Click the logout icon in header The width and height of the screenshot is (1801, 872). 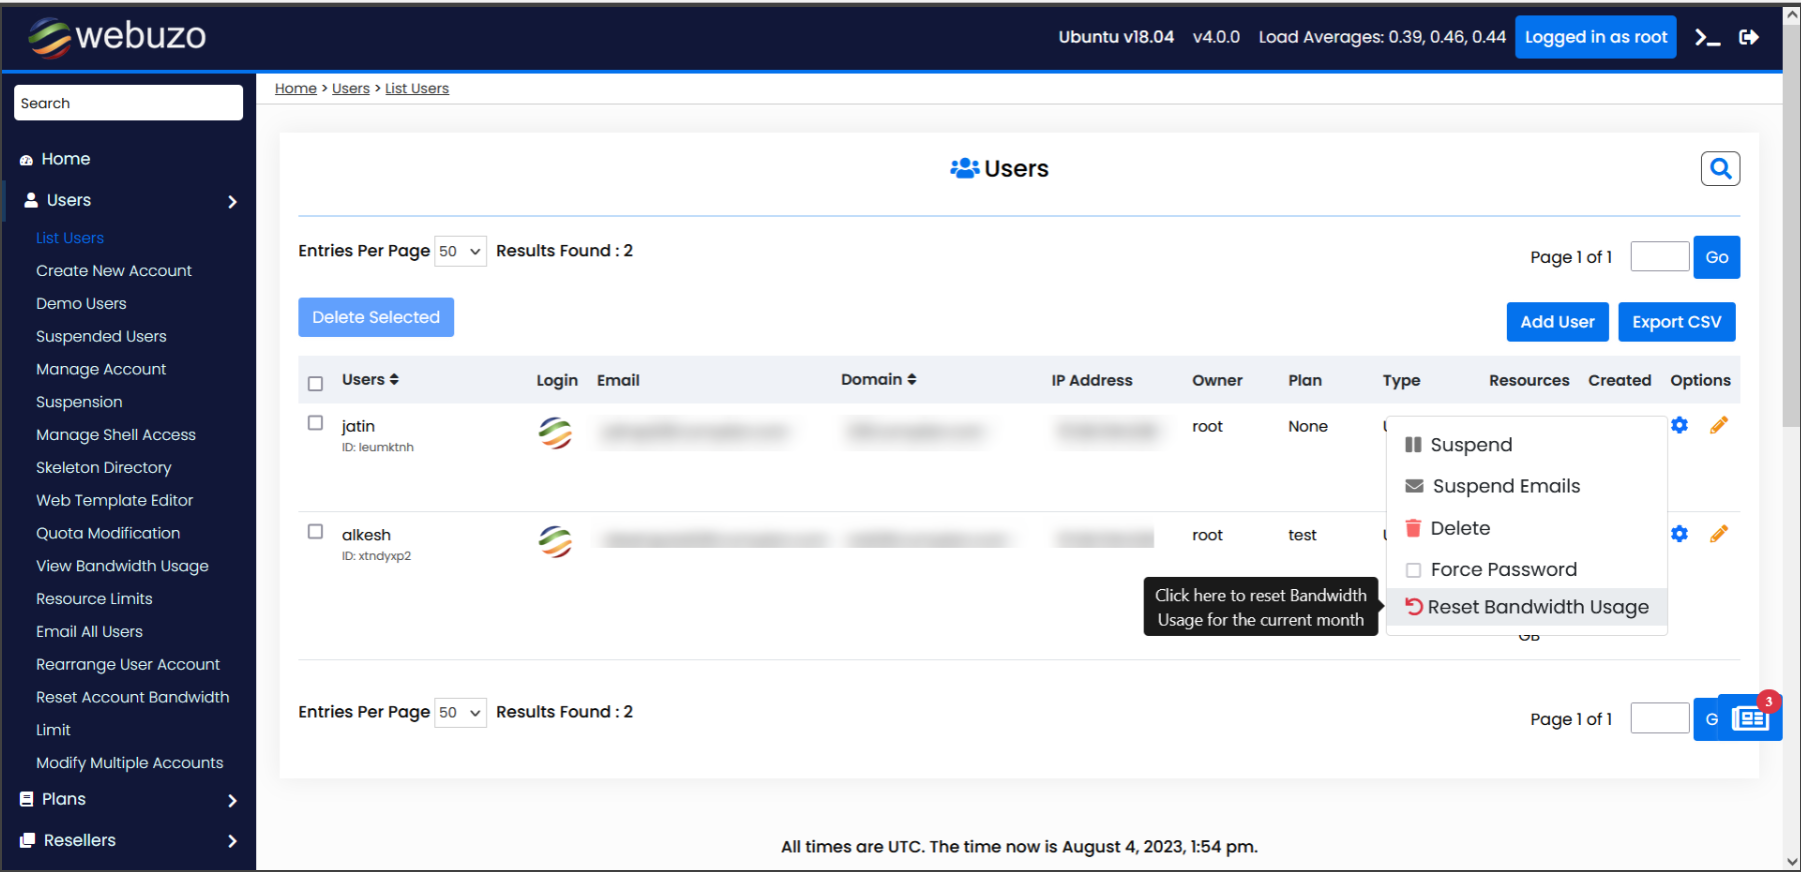(1749, 38)
